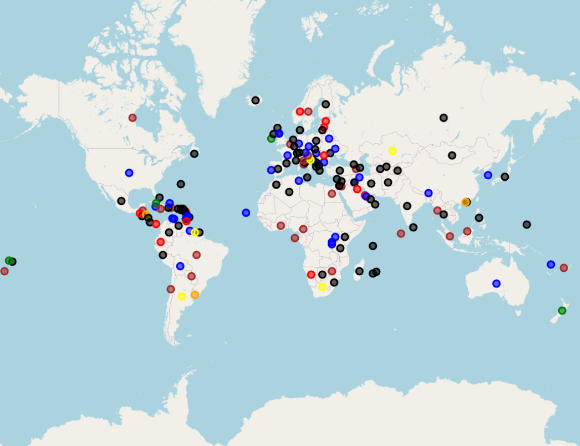Click the brown marker on Malay Peninsula
This screenshot has height=446, width=580.
coord(450,236)
